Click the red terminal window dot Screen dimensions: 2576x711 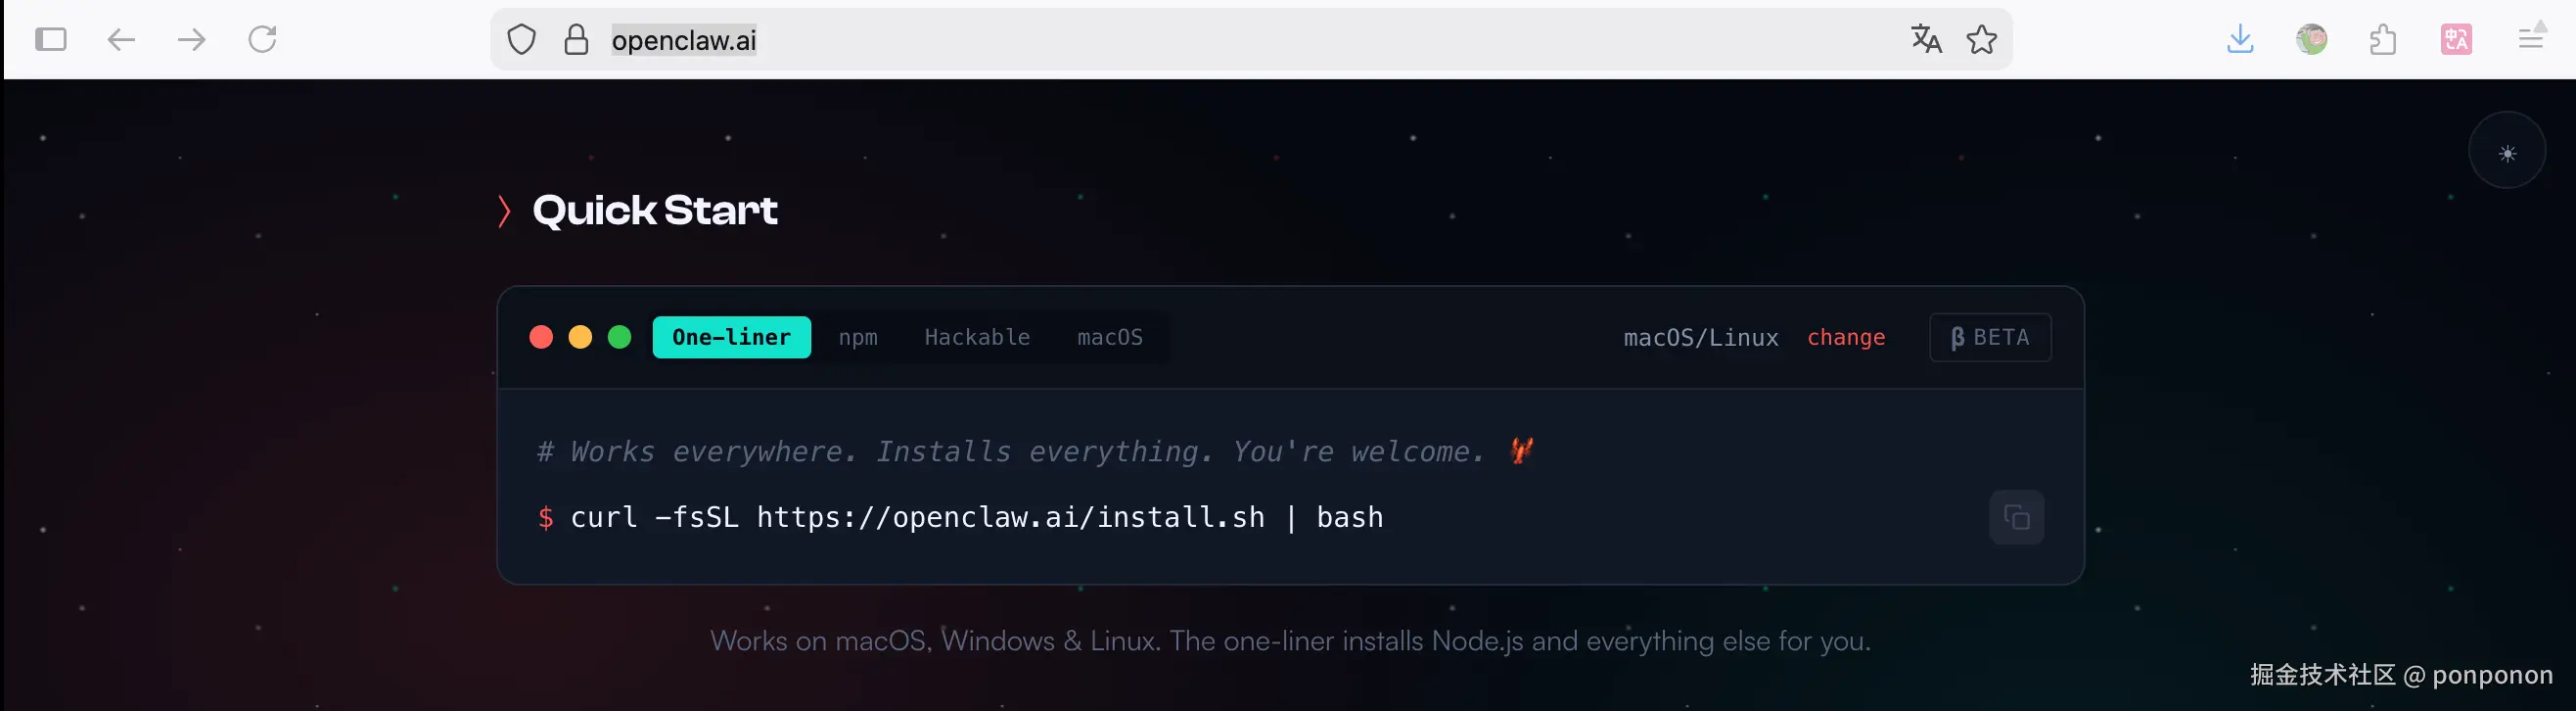541,337
